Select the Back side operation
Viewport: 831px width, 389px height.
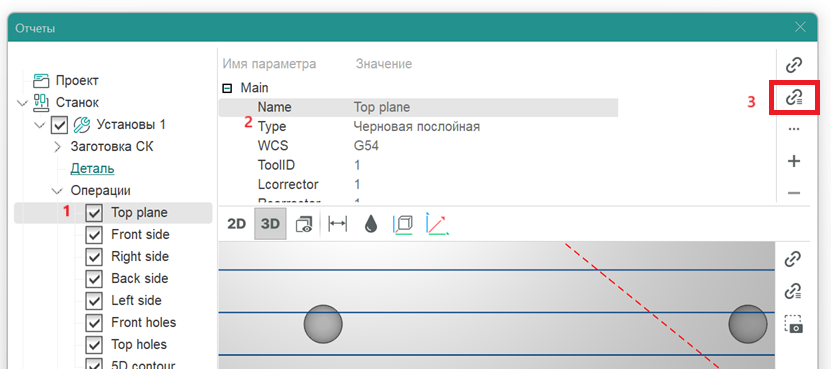click(x=139, y=279)
